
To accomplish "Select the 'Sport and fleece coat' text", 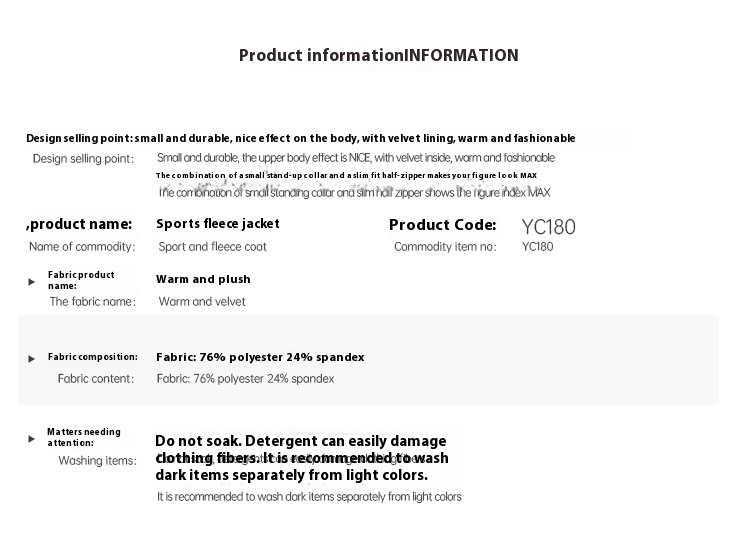I will click(x=212, y=247).
